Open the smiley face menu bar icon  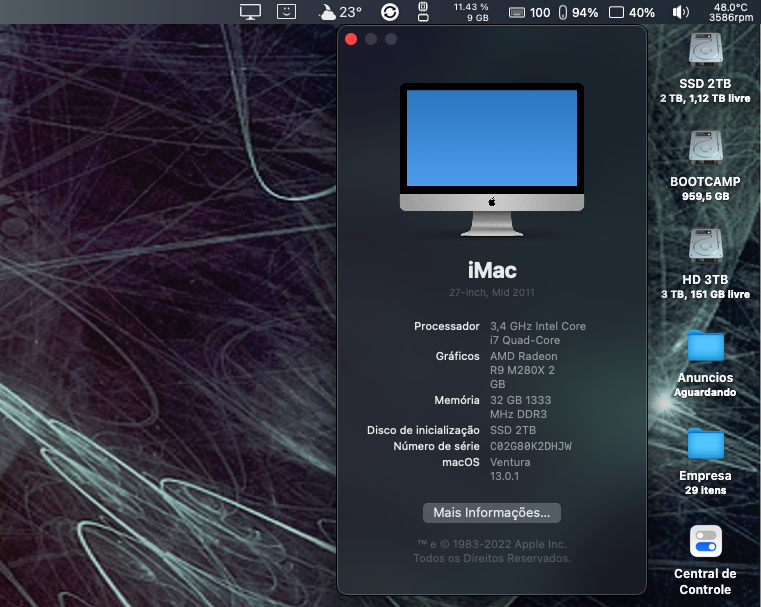pos(287,12)
